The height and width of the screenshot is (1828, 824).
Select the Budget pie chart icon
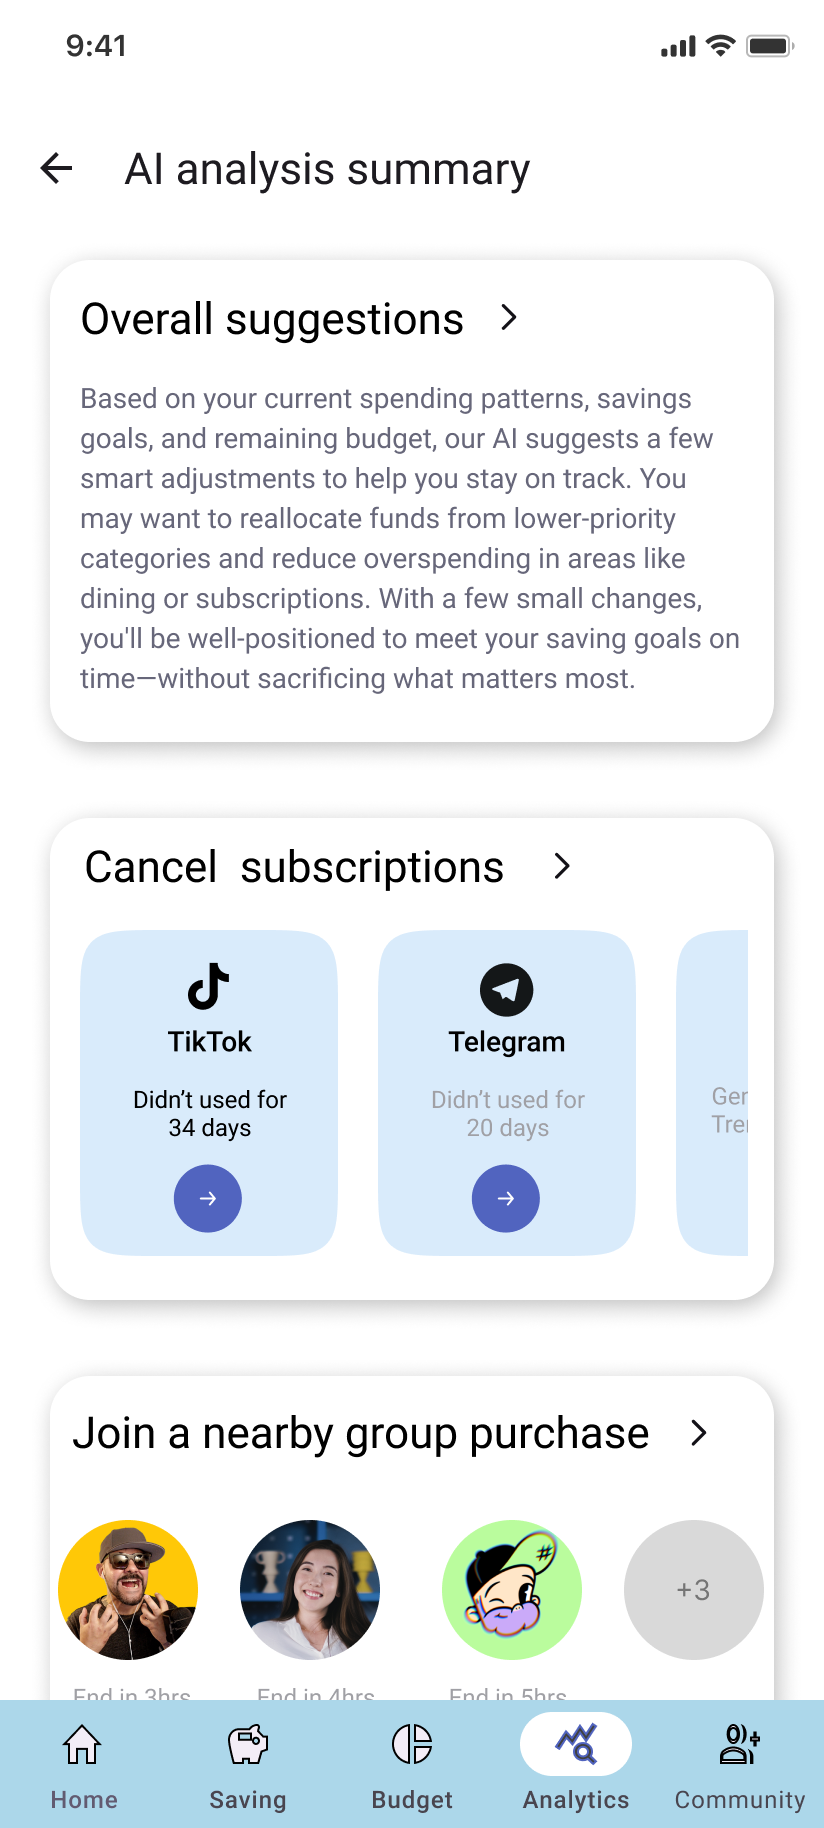pos(412,1746)
